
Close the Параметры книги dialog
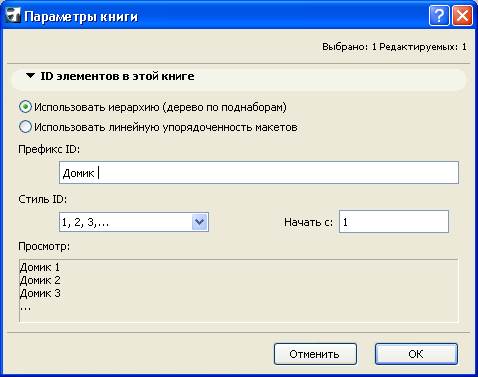pyautogui.click(x=462, y=15)
